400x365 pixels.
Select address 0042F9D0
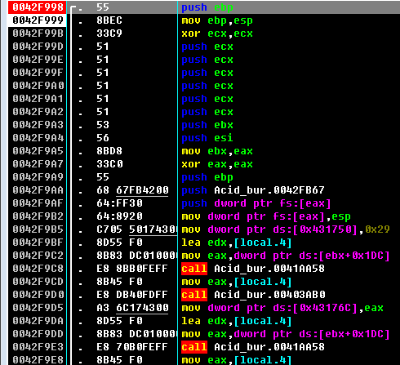pyautogui.click(x=38, y=295)
